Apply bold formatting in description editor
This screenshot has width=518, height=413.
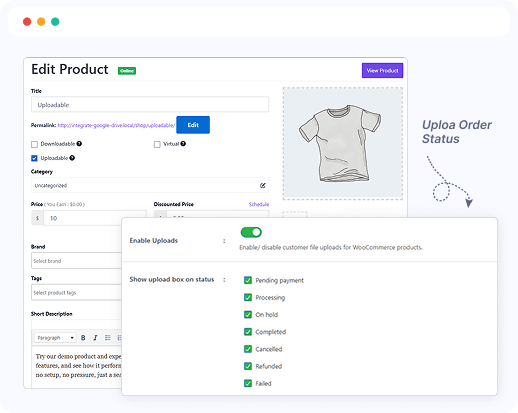point(83,338)
